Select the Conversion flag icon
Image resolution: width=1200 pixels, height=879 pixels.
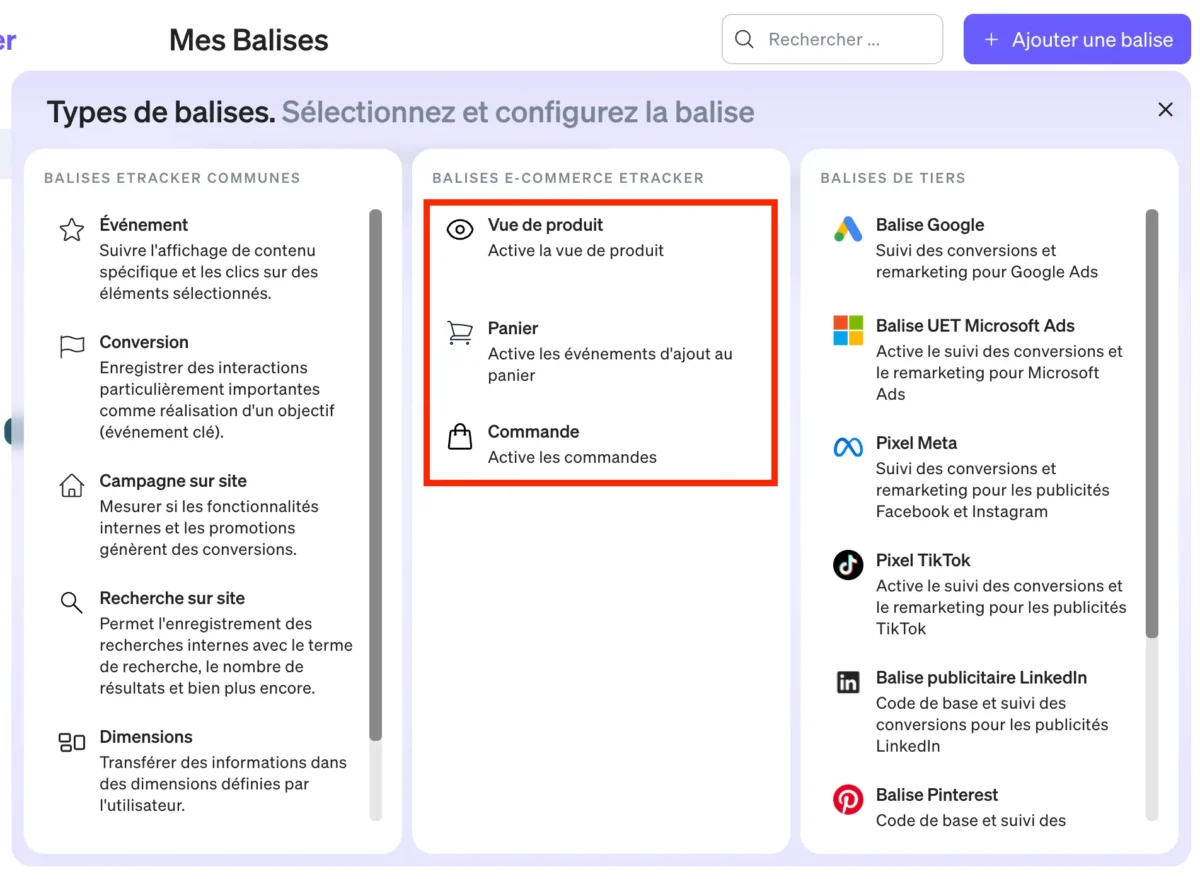click(x=72, y=347)
